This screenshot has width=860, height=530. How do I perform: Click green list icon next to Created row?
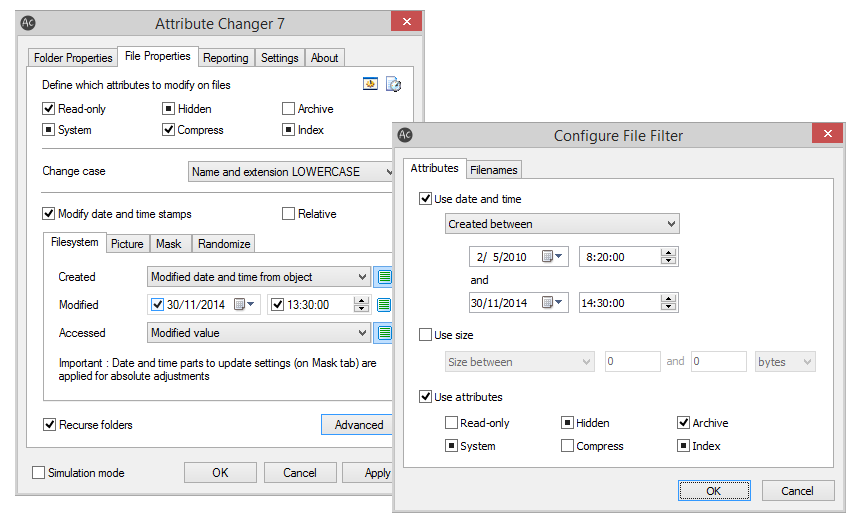tap(384, 277)
